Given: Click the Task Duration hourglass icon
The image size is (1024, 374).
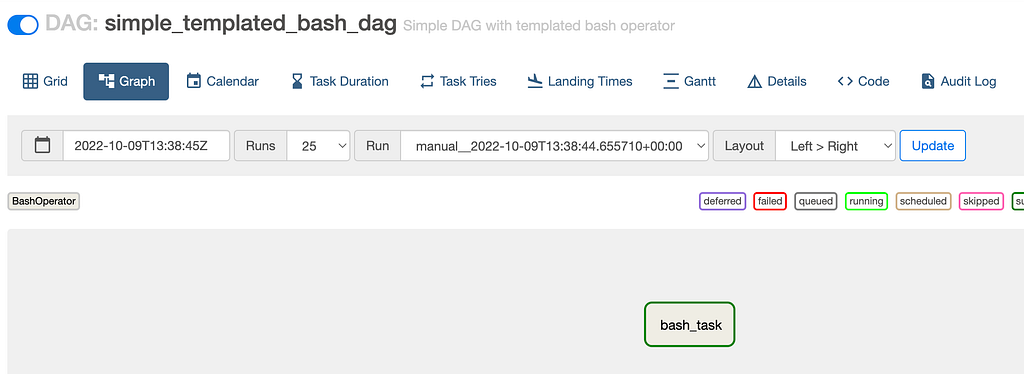Looking at the screenshot, I should 297,82.
